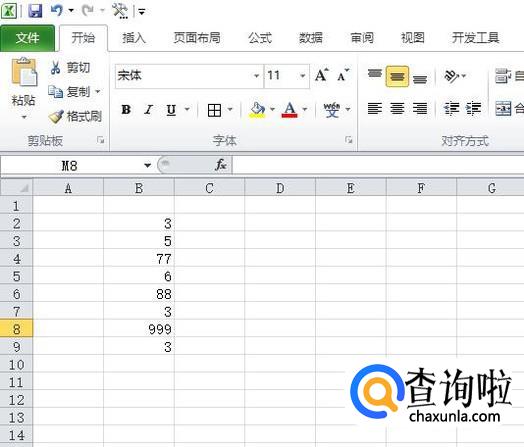Click the Increase Font Size icon
The width and height of the screenshot is (524, 447).
[322, 75]
